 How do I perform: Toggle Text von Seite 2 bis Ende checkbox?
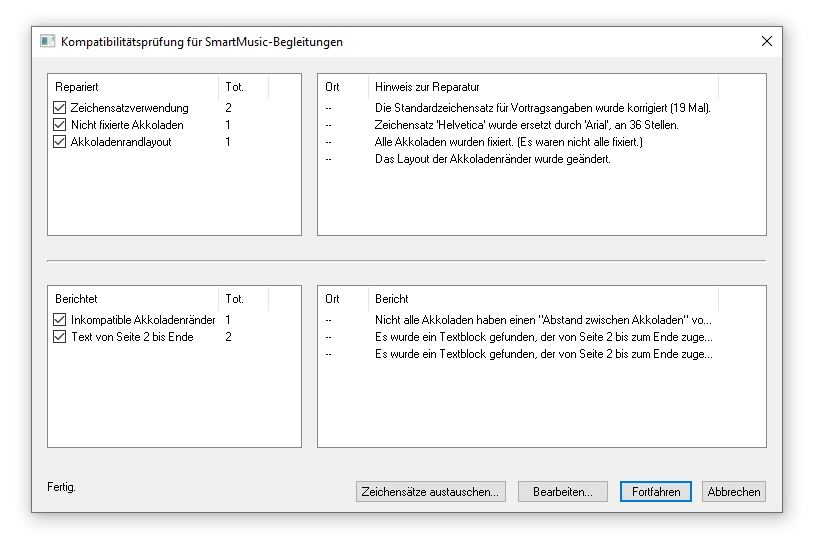pos(60,337)
